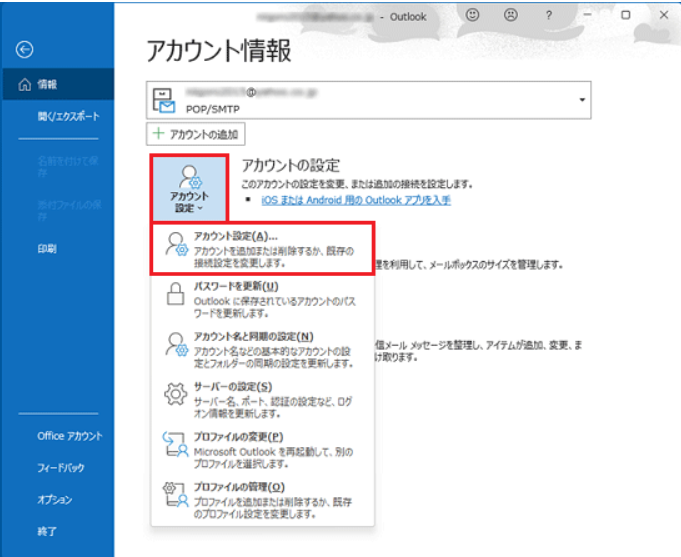Screen dimensions: 681x557
Task: Choose プロファイルの変更(P) menu entry
Action: coord(262,450)
